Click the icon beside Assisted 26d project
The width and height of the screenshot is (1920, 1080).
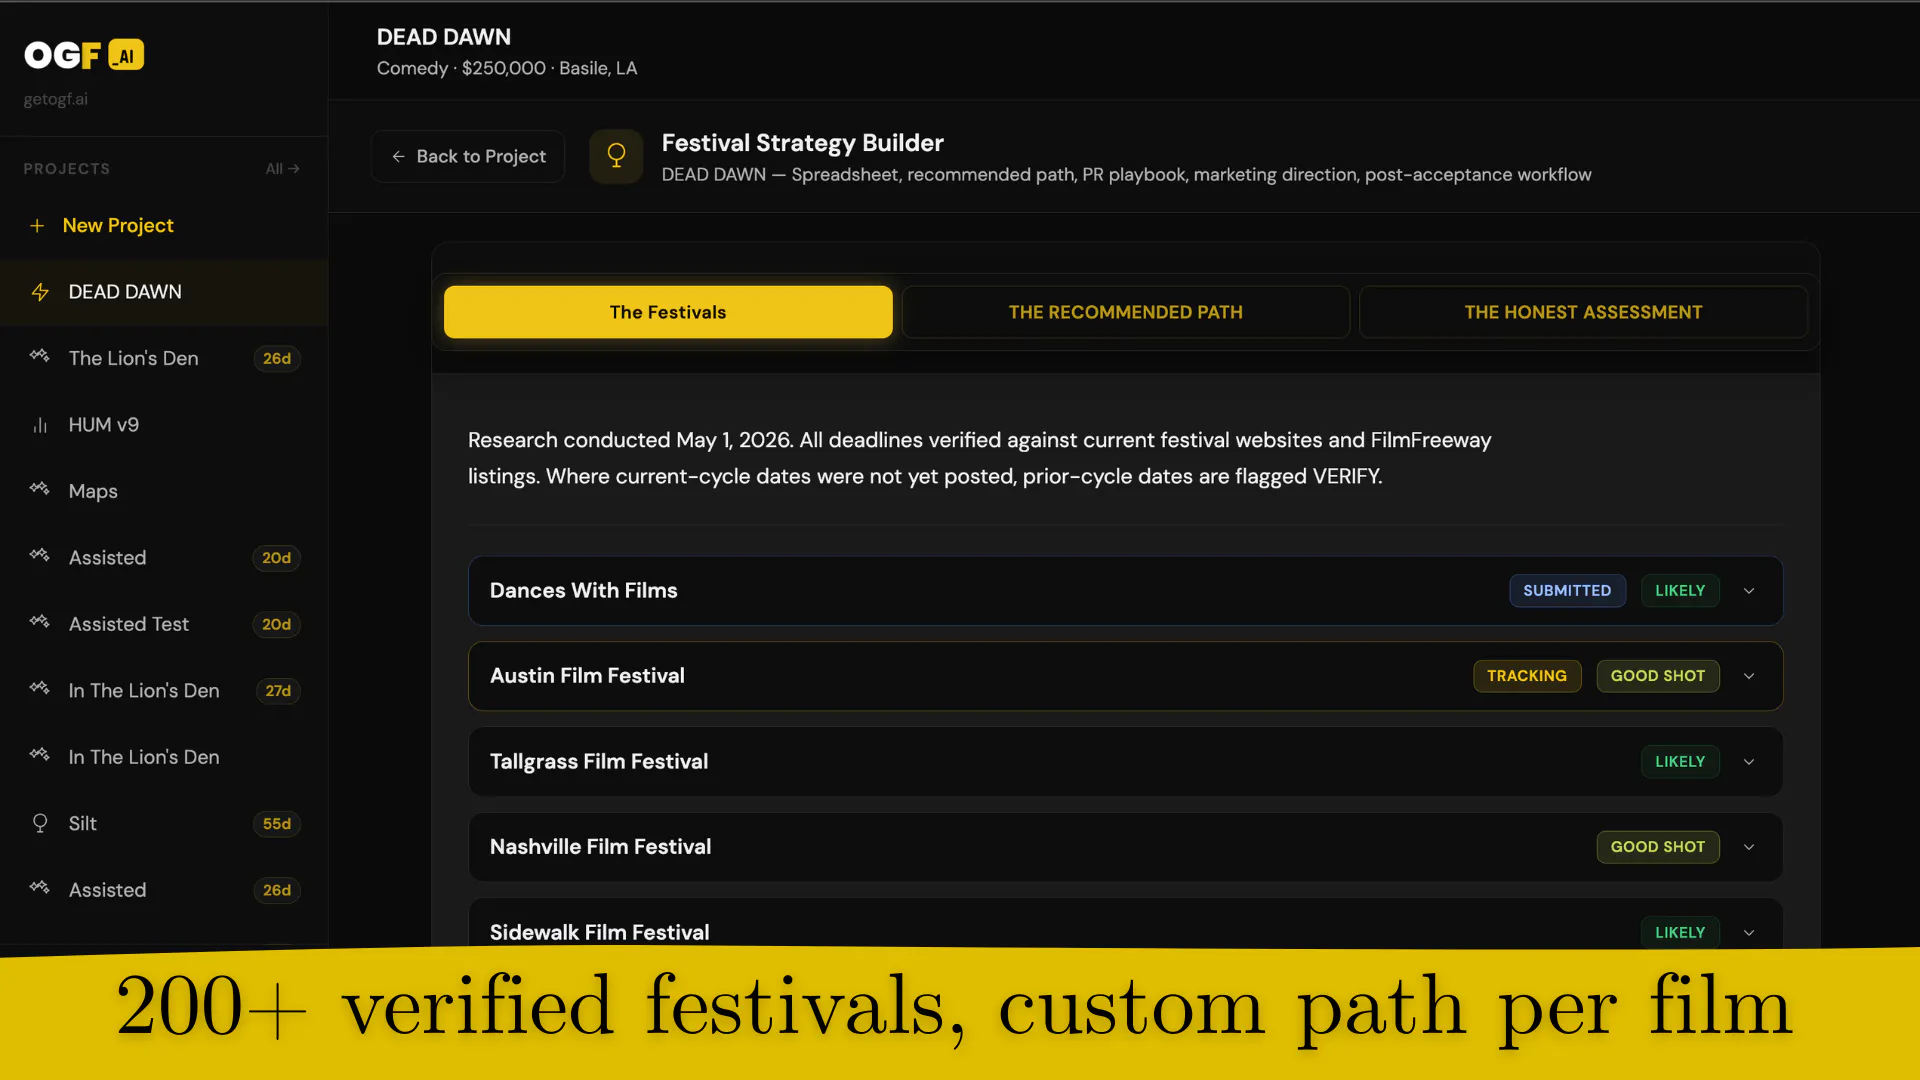tap(39, 888)
